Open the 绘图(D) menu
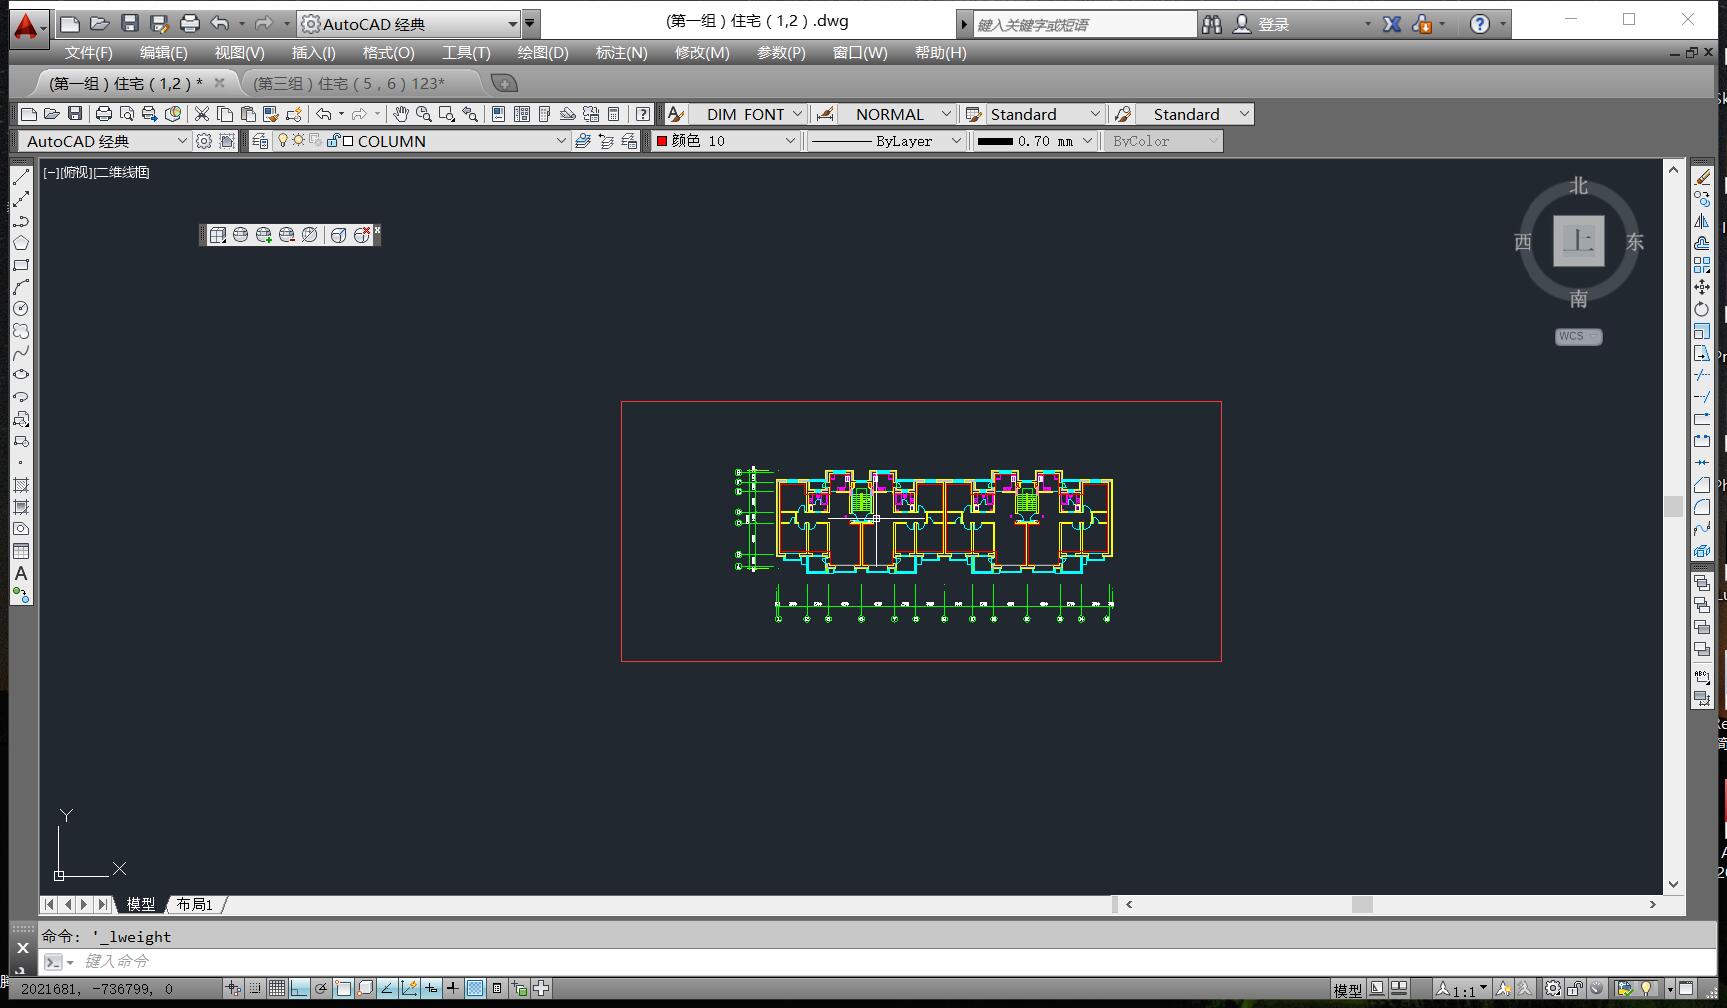1727x1008 pixels. pyautogui.click(x=542, y=53)
